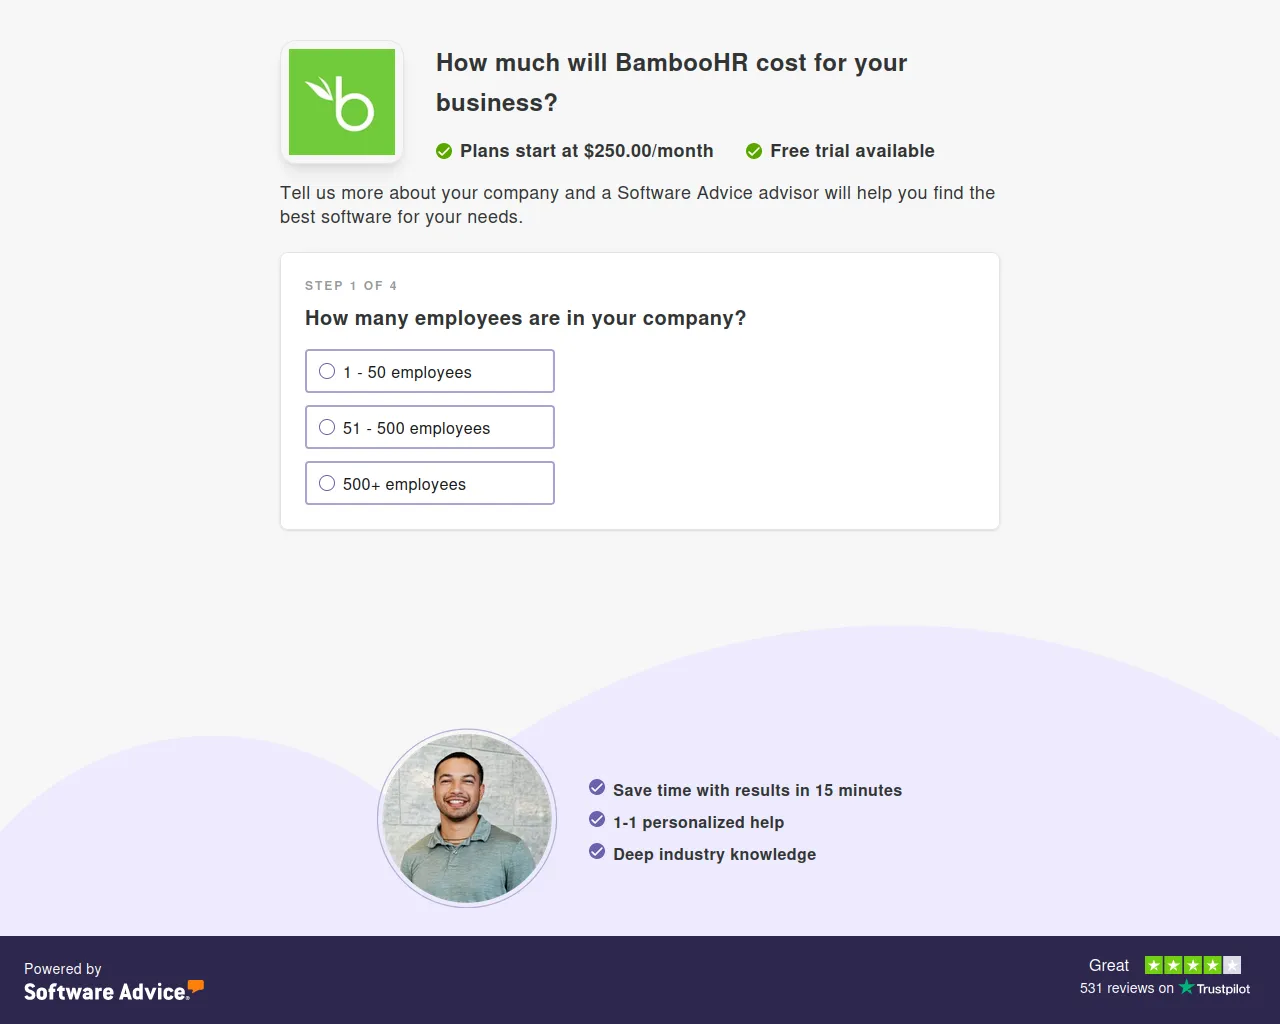Click the checkmark beside Deep industry knowledge
Viewport: 1280px width, 1024px height.
[x=597, y=851]
